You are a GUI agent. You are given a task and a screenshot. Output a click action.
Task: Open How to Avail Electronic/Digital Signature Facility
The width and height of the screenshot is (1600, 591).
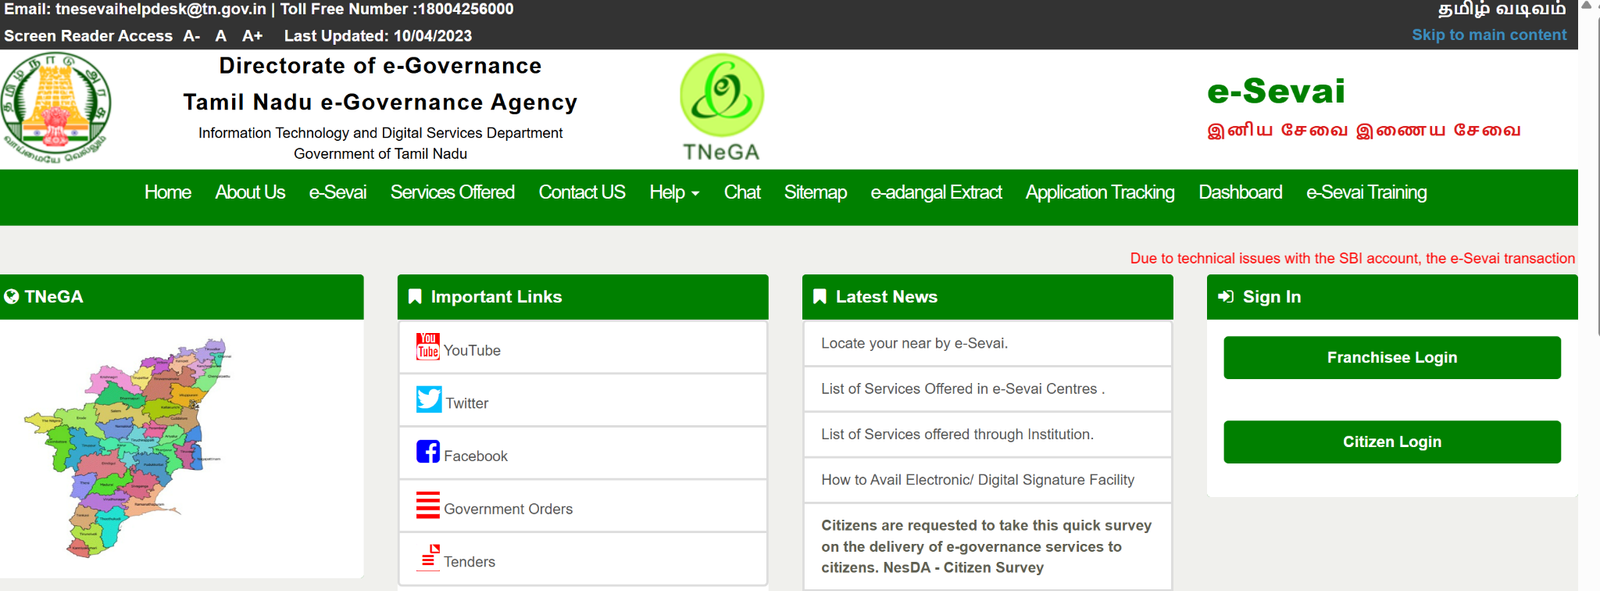pyautogui.click(x=978, y=480)
